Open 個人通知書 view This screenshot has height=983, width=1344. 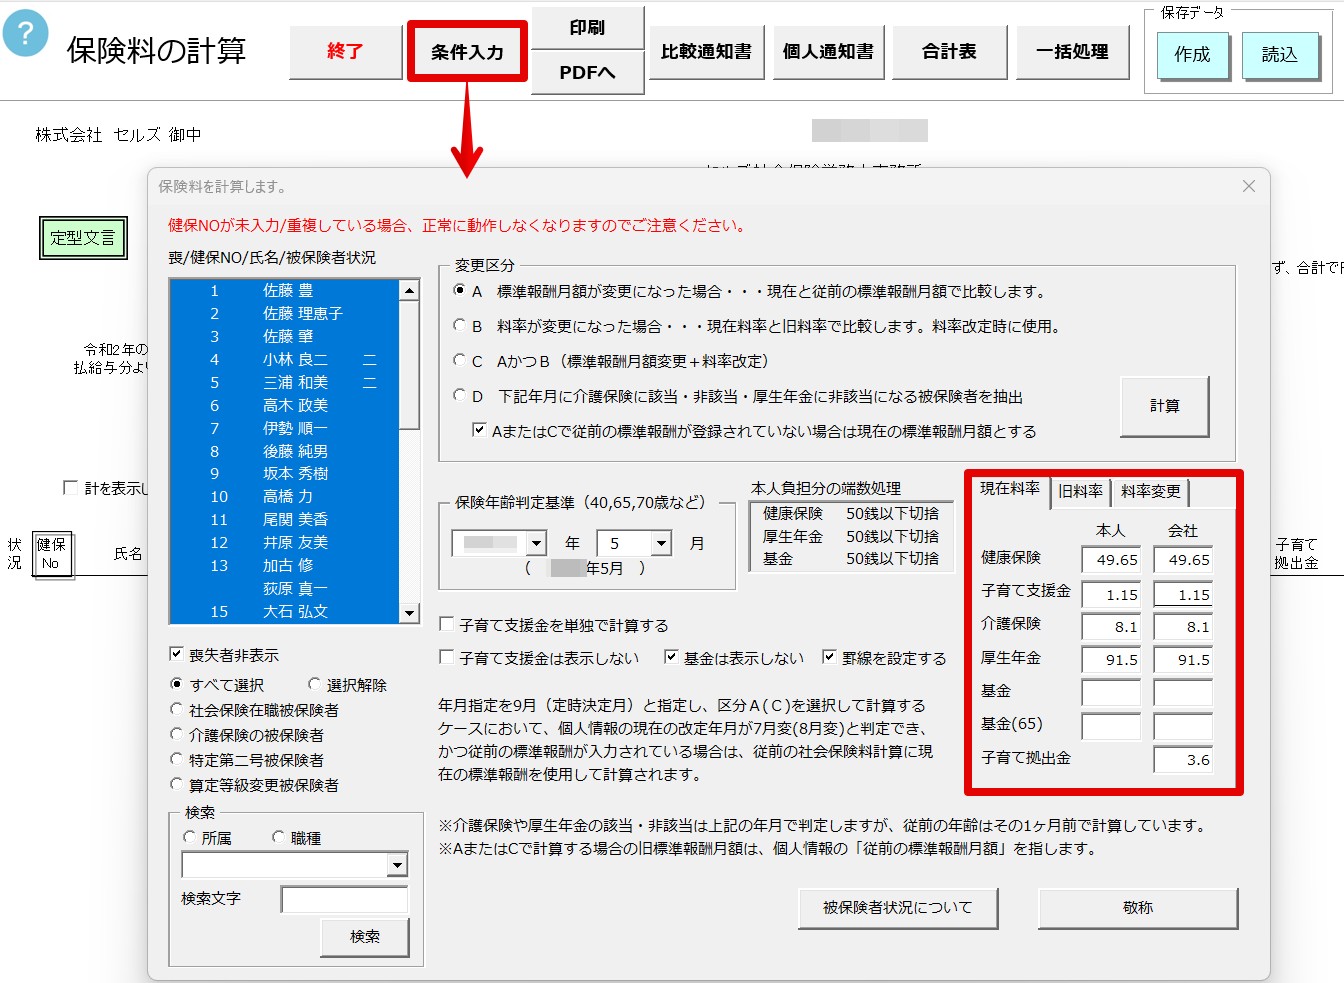click(x=828, y=51)
